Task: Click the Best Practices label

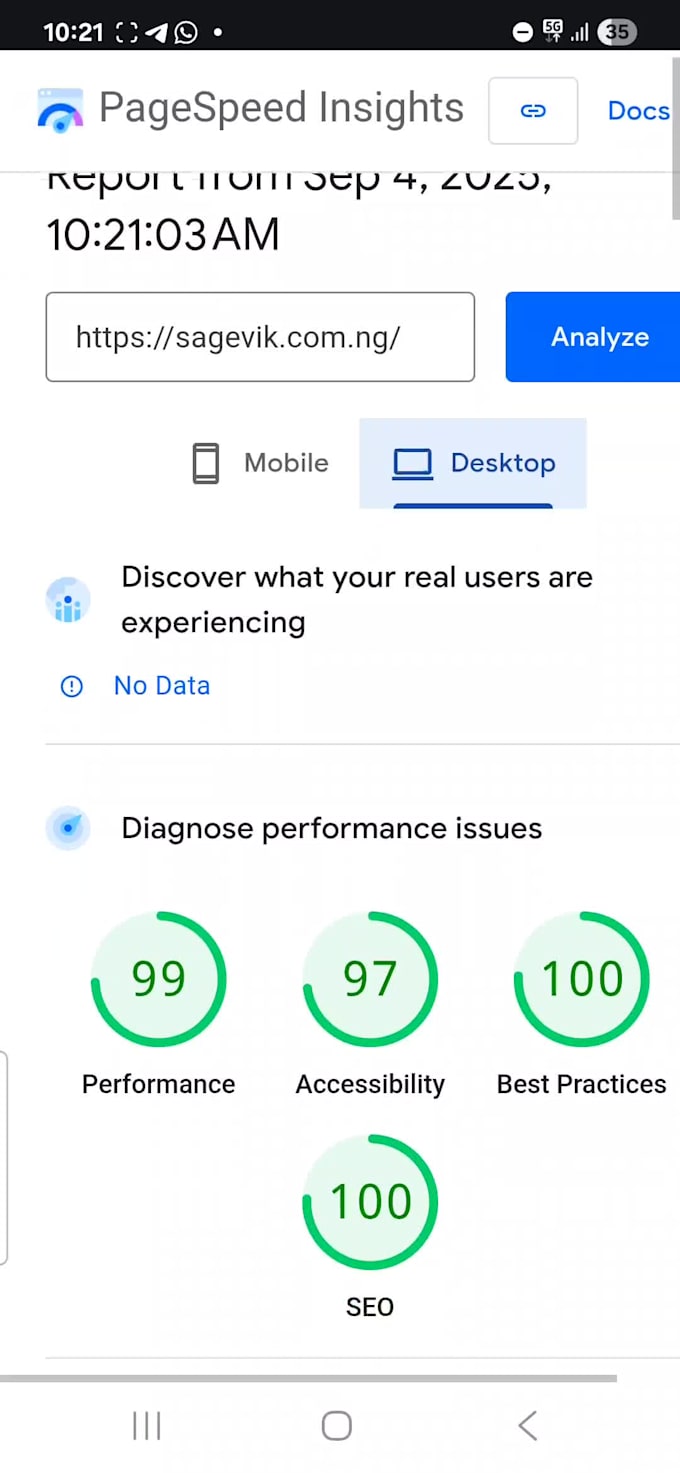Action: (582, 1084)
